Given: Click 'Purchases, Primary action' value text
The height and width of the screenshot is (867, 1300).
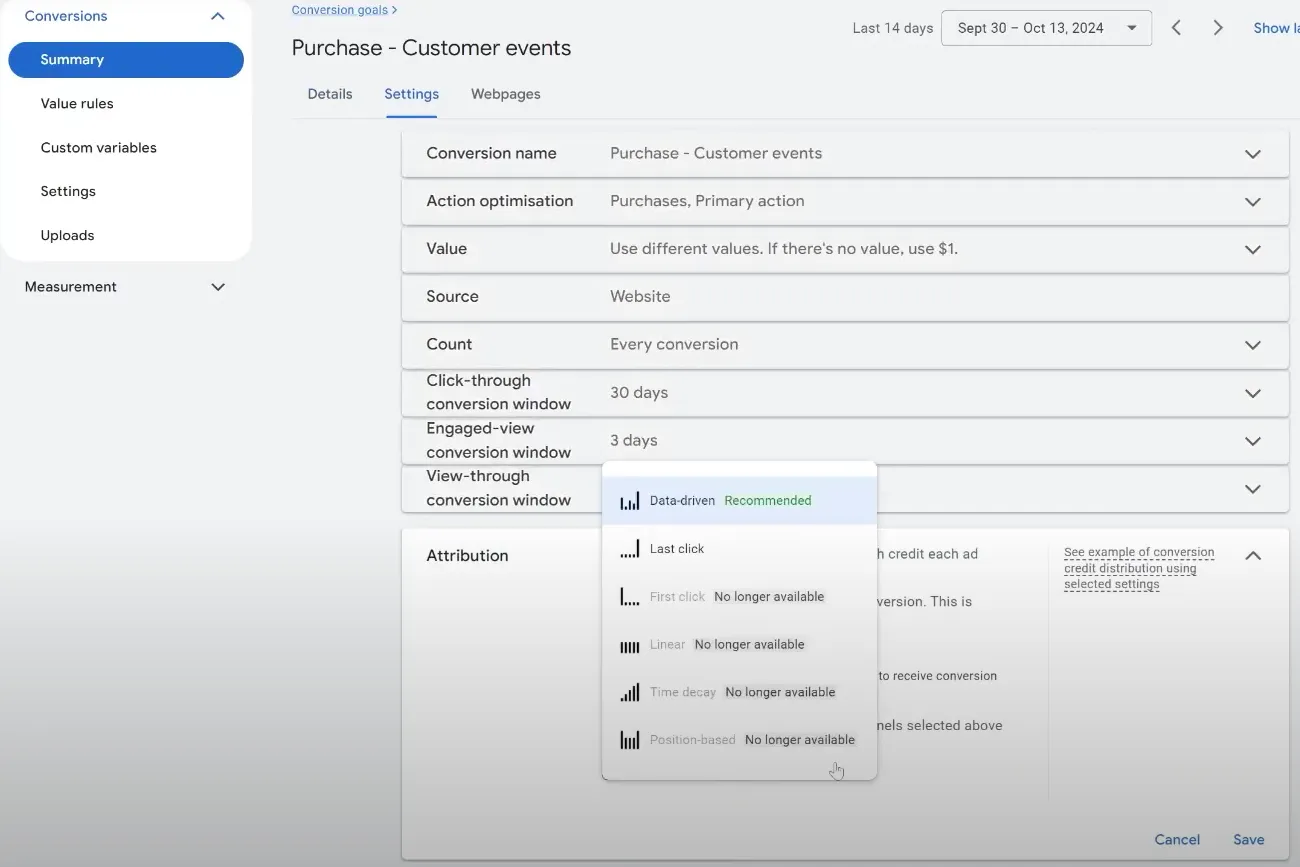Looking at the screenshot, I should [707, 202].
